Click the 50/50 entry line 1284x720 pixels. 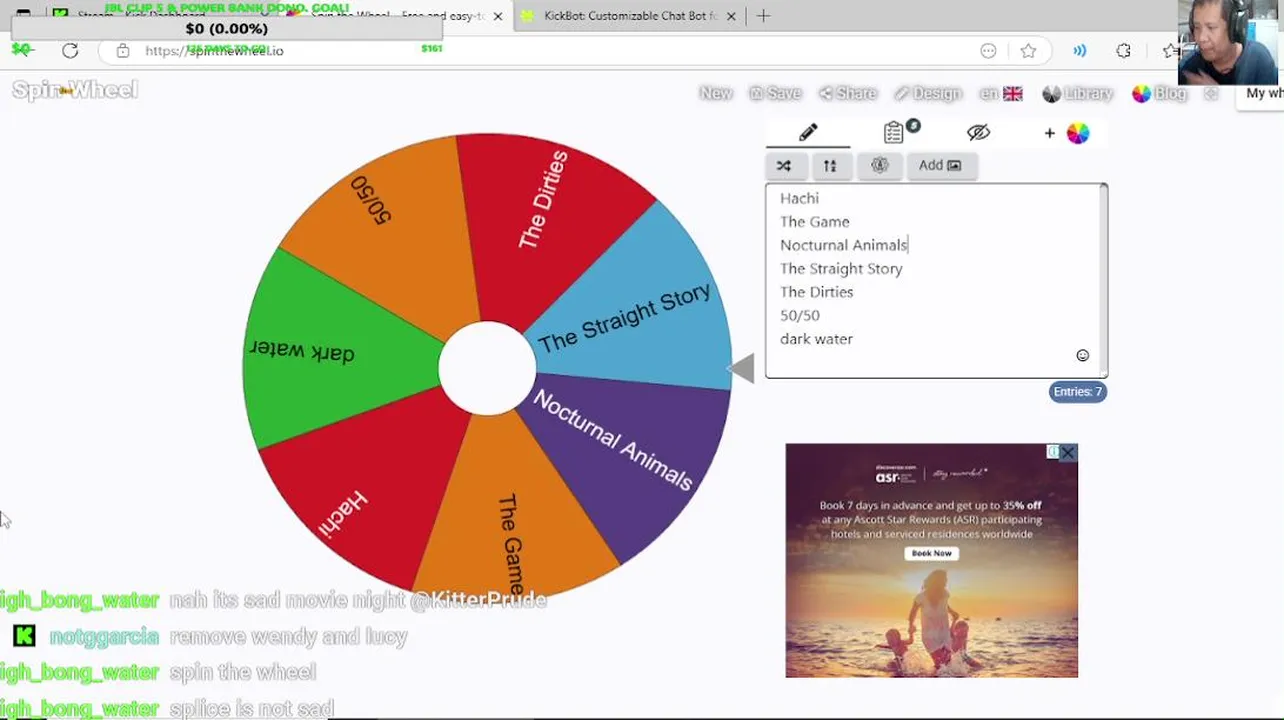(x=800, y=315)
